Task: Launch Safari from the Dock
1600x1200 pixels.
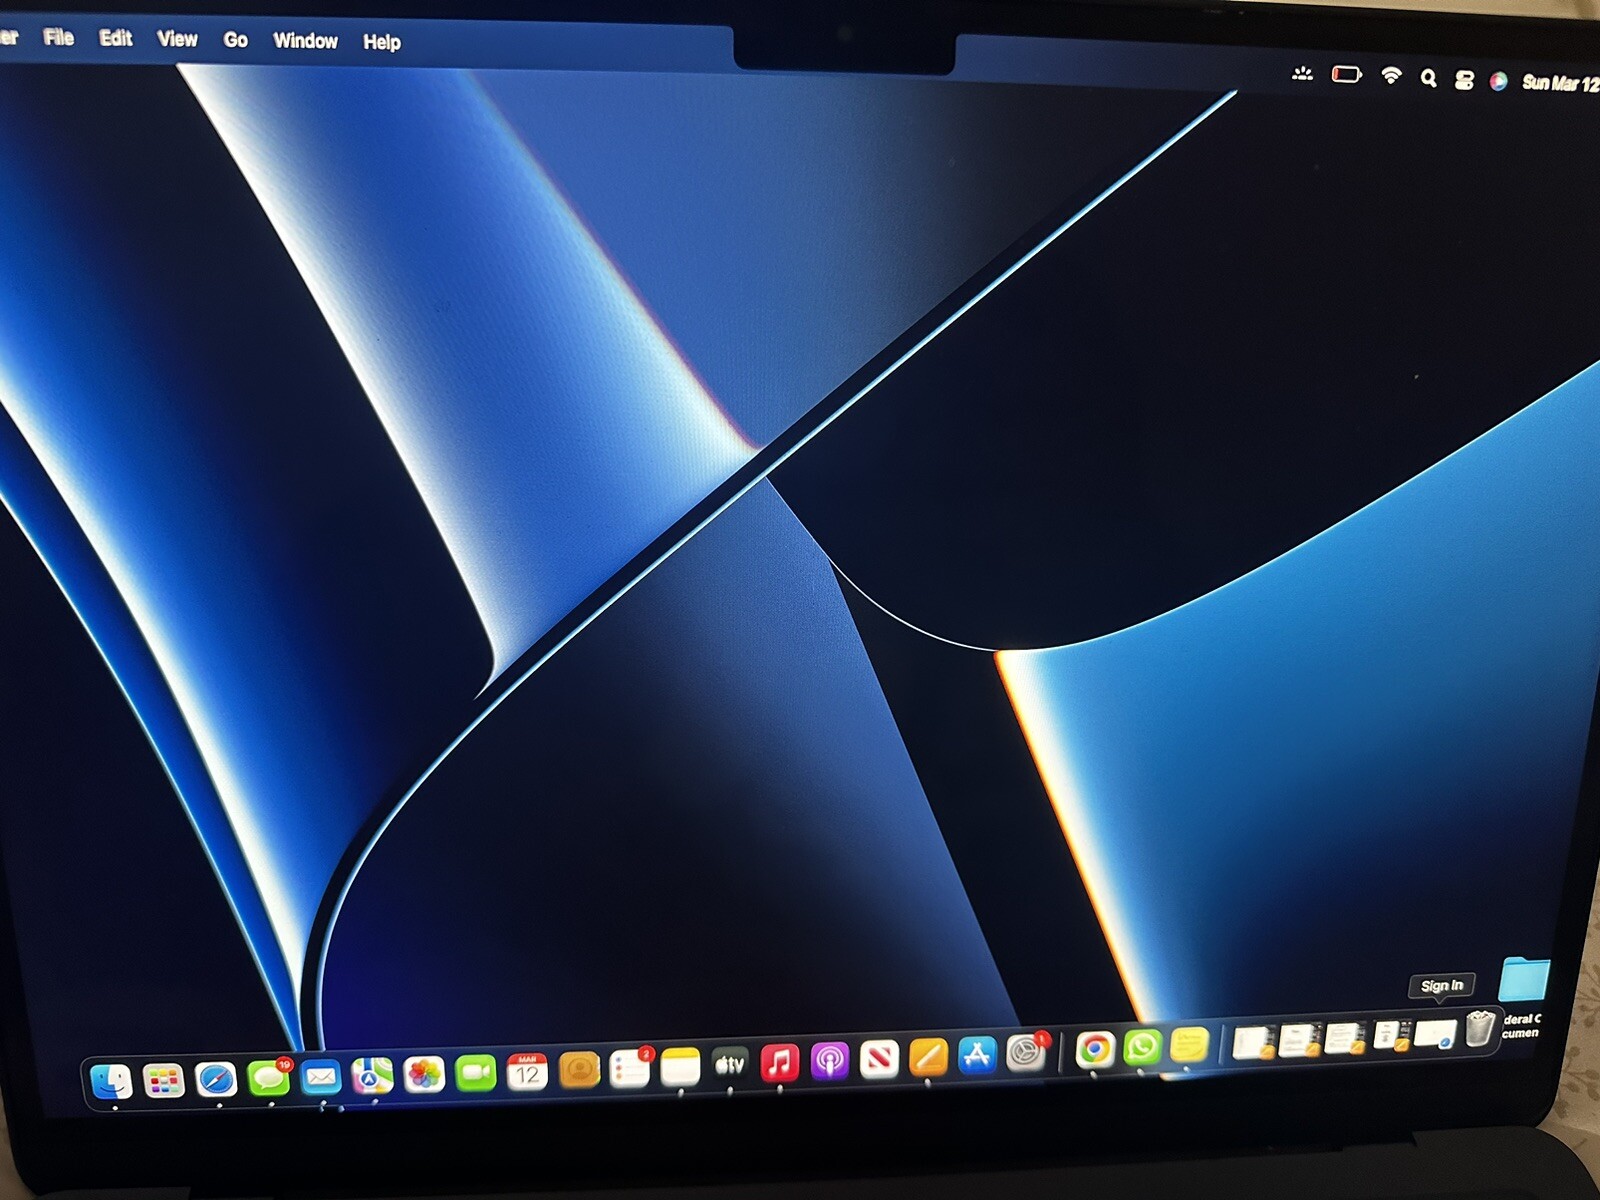Action: [x=216, y=1079]
